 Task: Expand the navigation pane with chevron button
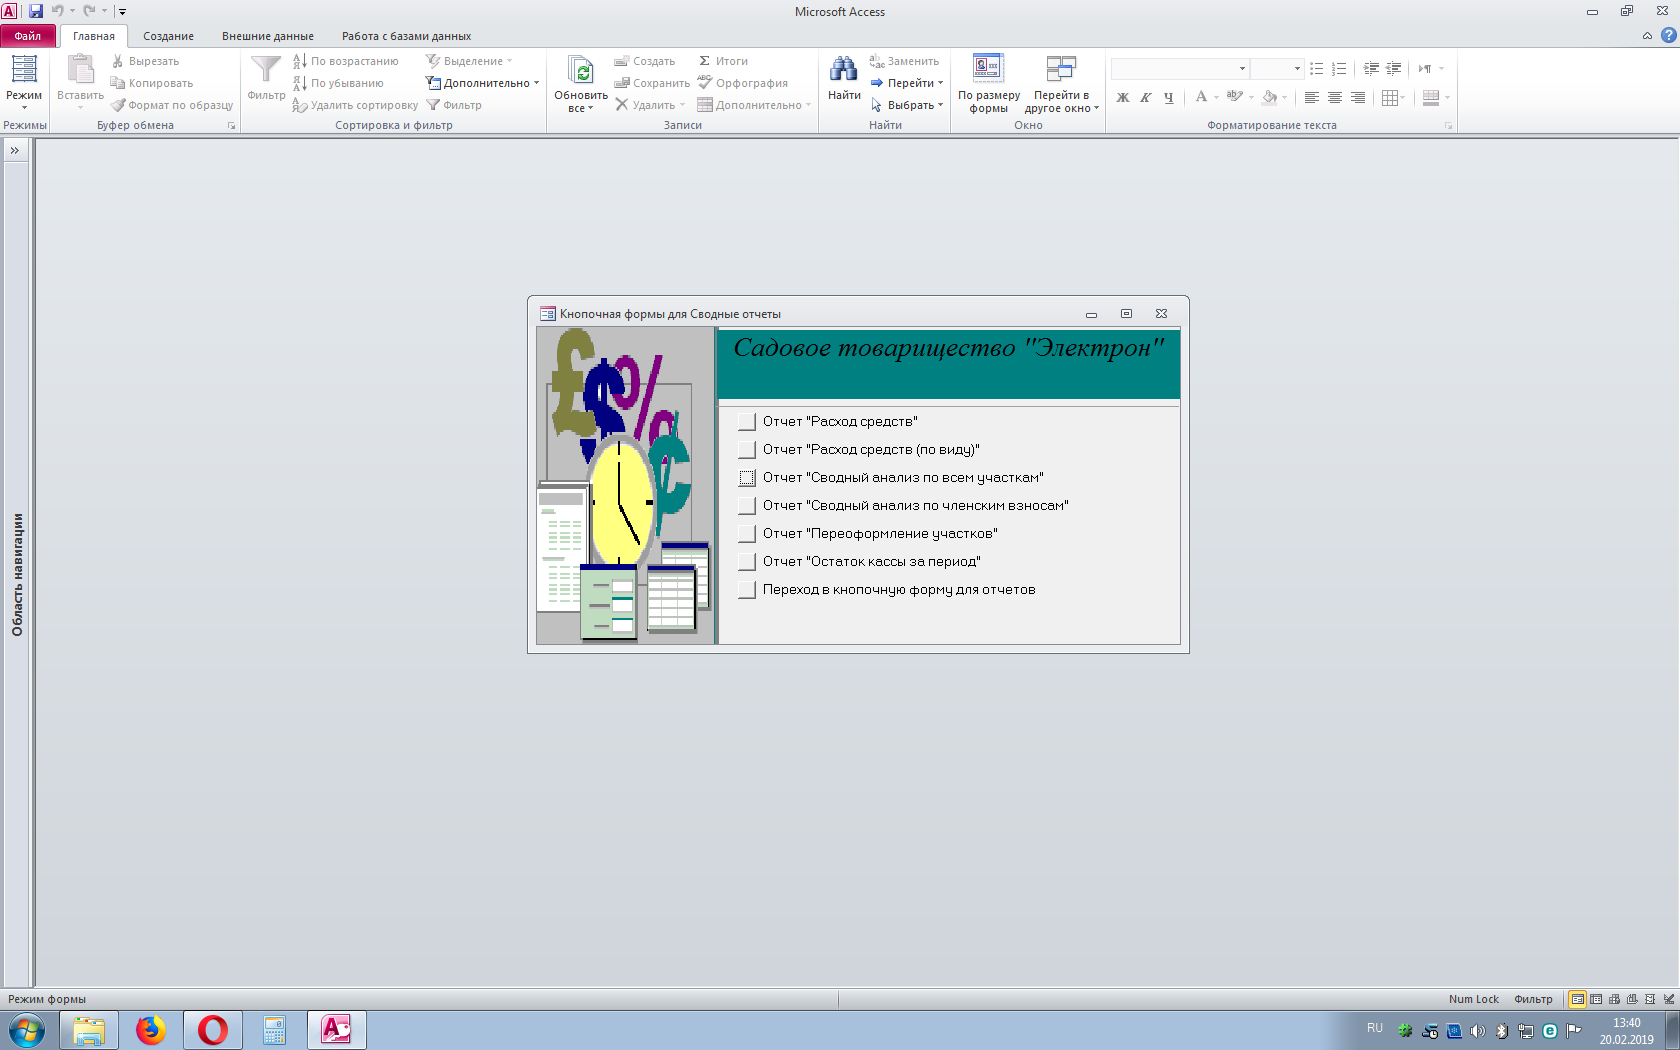(x=15, y=150)
